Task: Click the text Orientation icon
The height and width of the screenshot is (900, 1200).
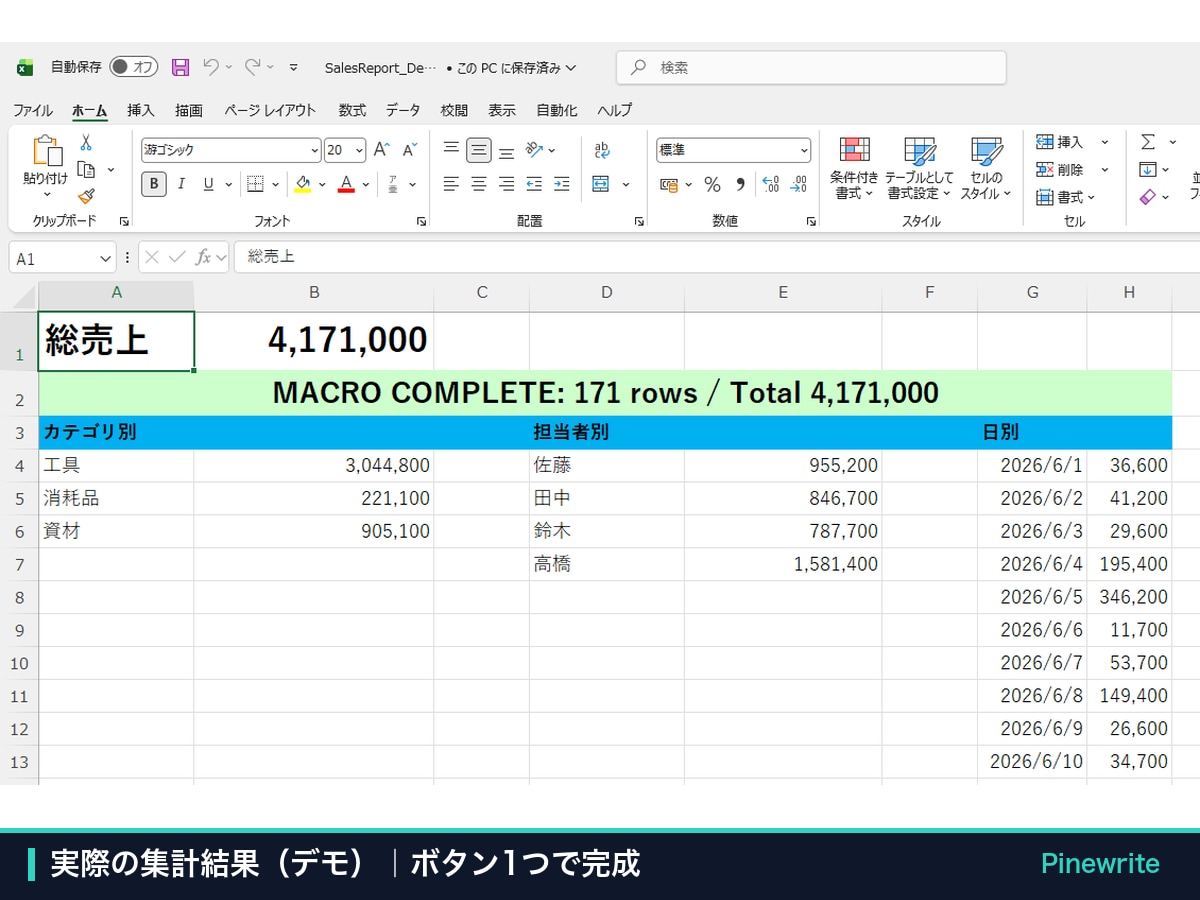Action: coord(535,150)
